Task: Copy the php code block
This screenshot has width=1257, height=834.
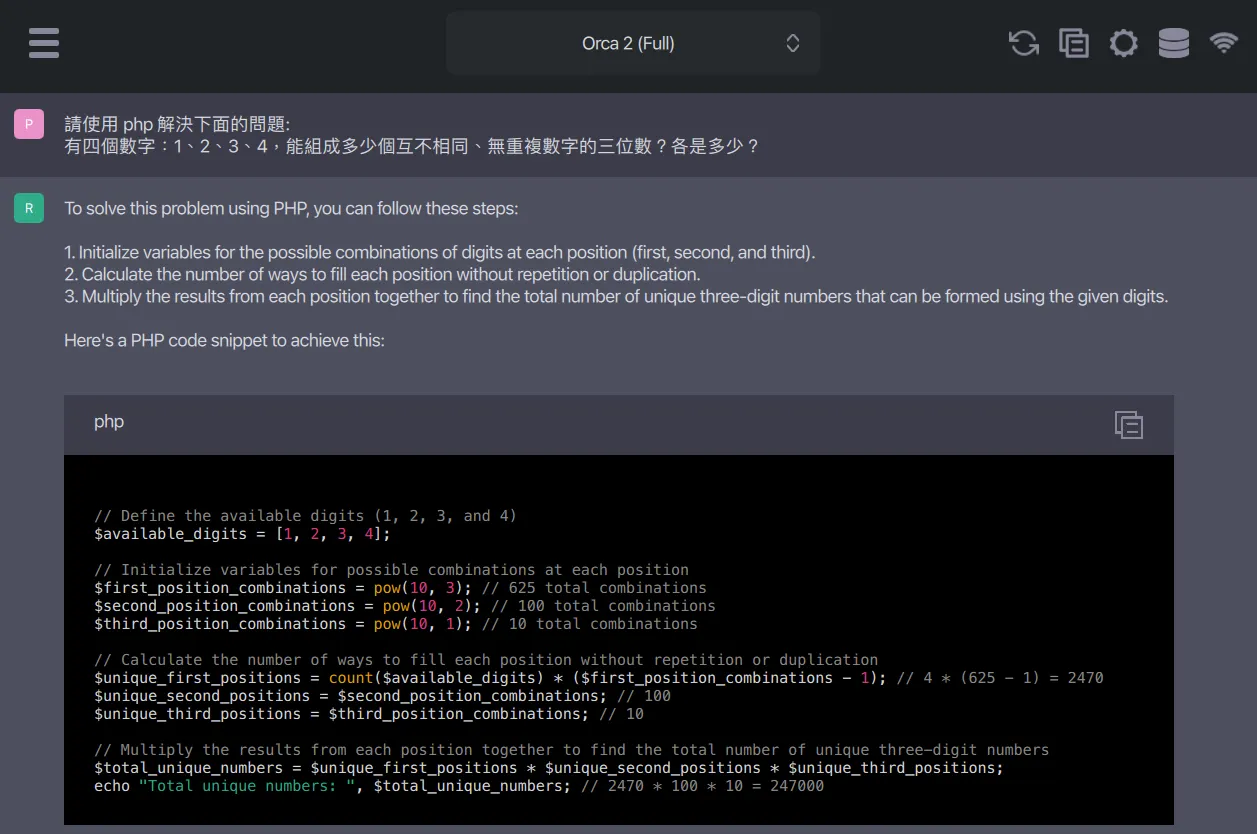Action: click(1129, 425)
